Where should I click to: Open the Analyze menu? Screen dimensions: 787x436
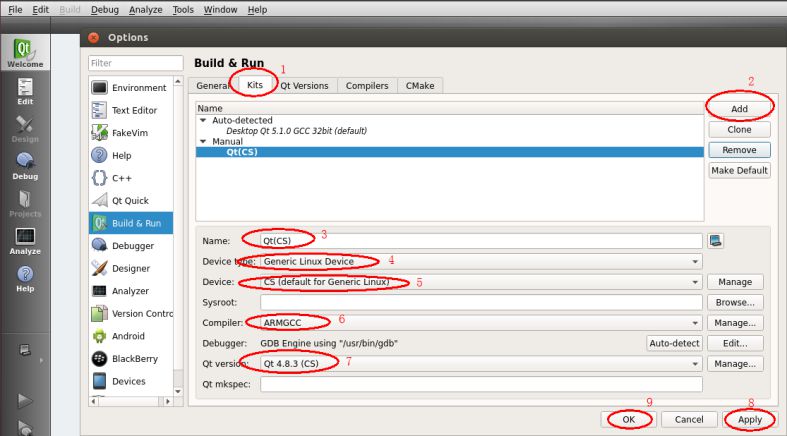click(146, 10)
